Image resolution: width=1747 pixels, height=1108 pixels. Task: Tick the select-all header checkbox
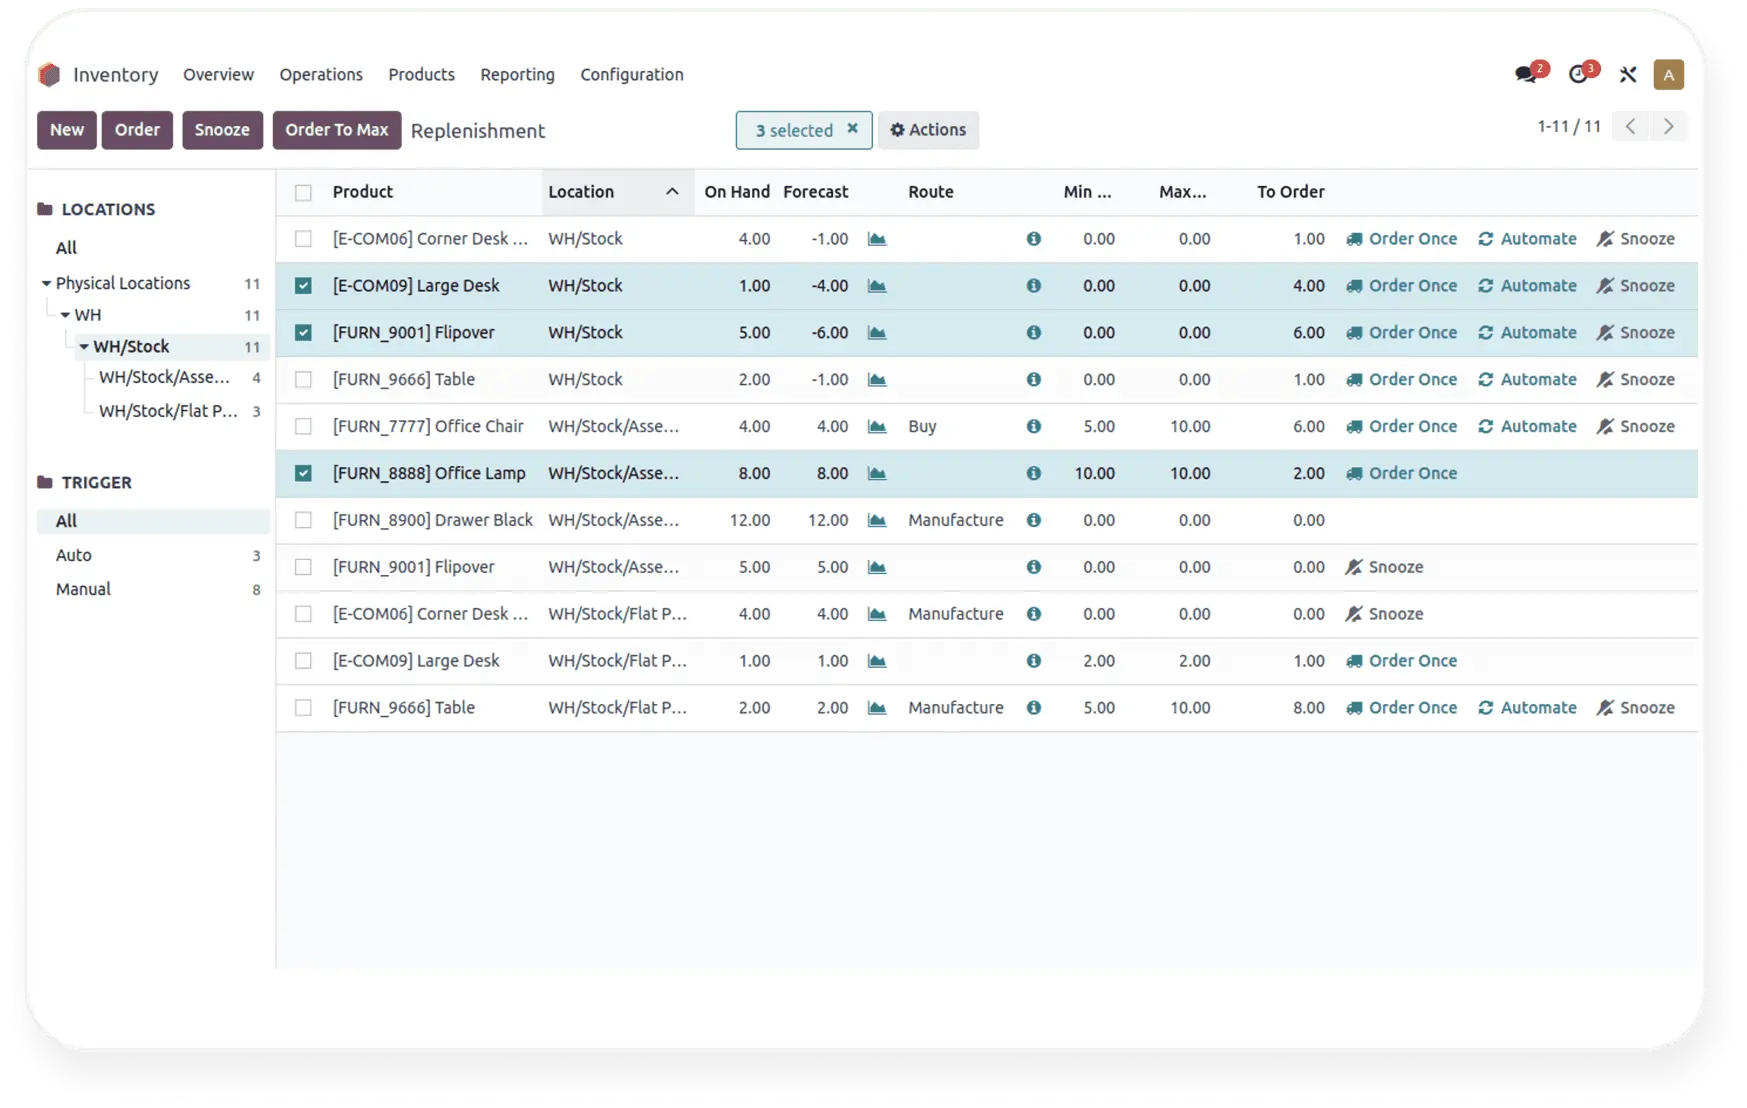click(x=303, y=192)
